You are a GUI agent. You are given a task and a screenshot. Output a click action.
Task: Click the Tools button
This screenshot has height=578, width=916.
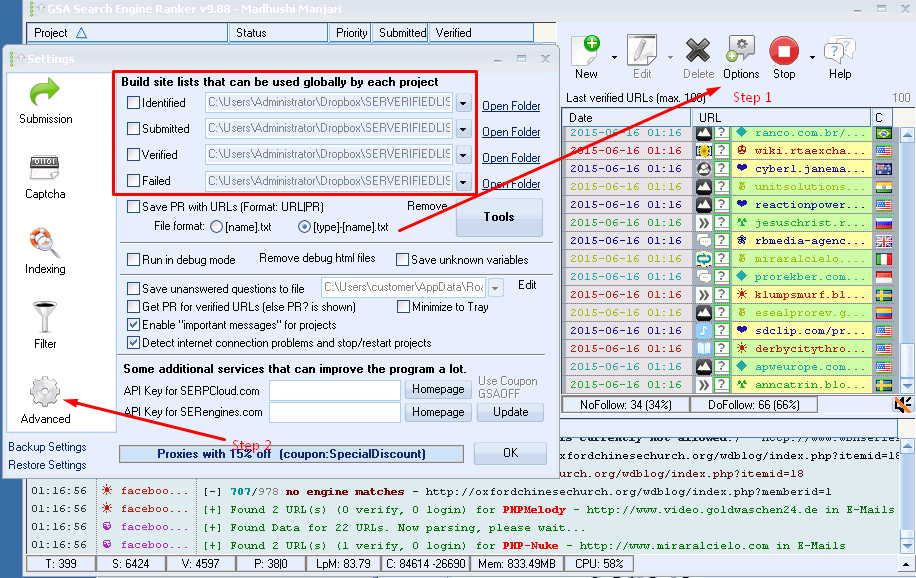pos(499,217)
